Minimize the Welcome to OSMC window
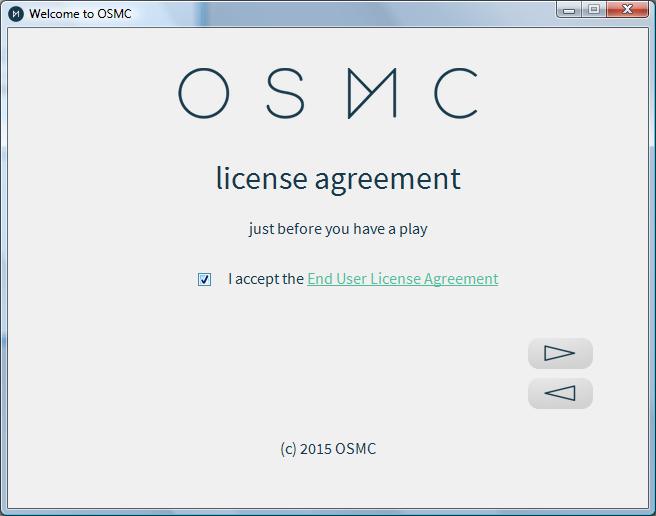656x516 pixels. click(x=569, y=10)
